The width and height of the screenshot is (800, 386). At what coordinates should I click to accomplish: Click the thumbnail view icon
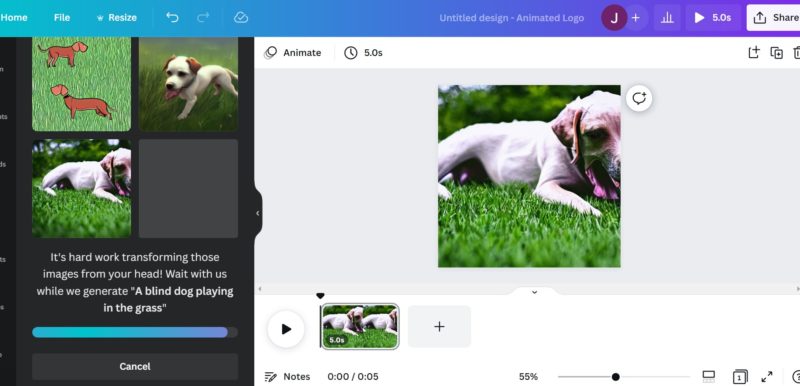[709, 376]
